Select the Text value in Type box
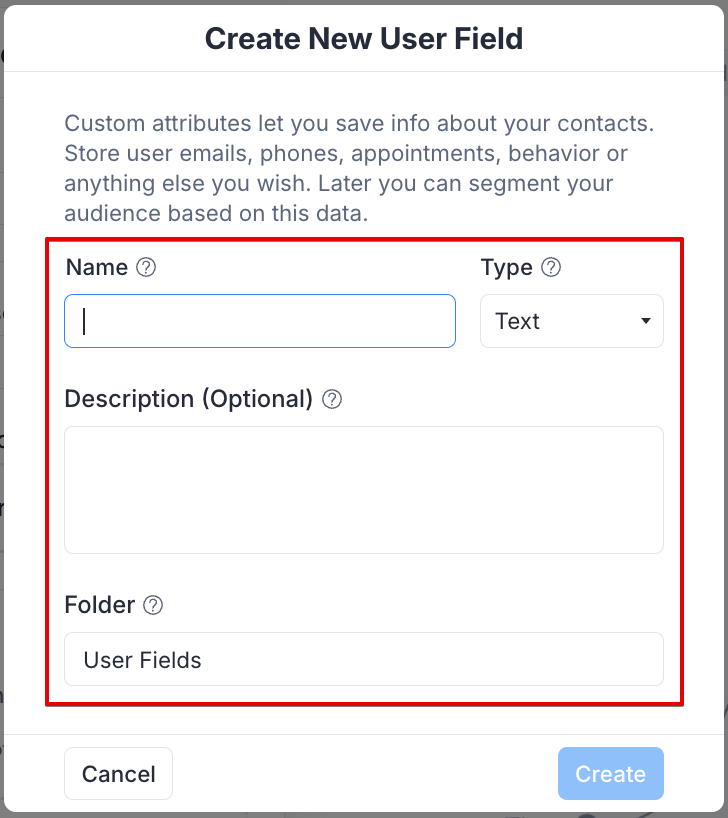Image resolution: width=728 pixels, height=818 pixels. point(517,321)
